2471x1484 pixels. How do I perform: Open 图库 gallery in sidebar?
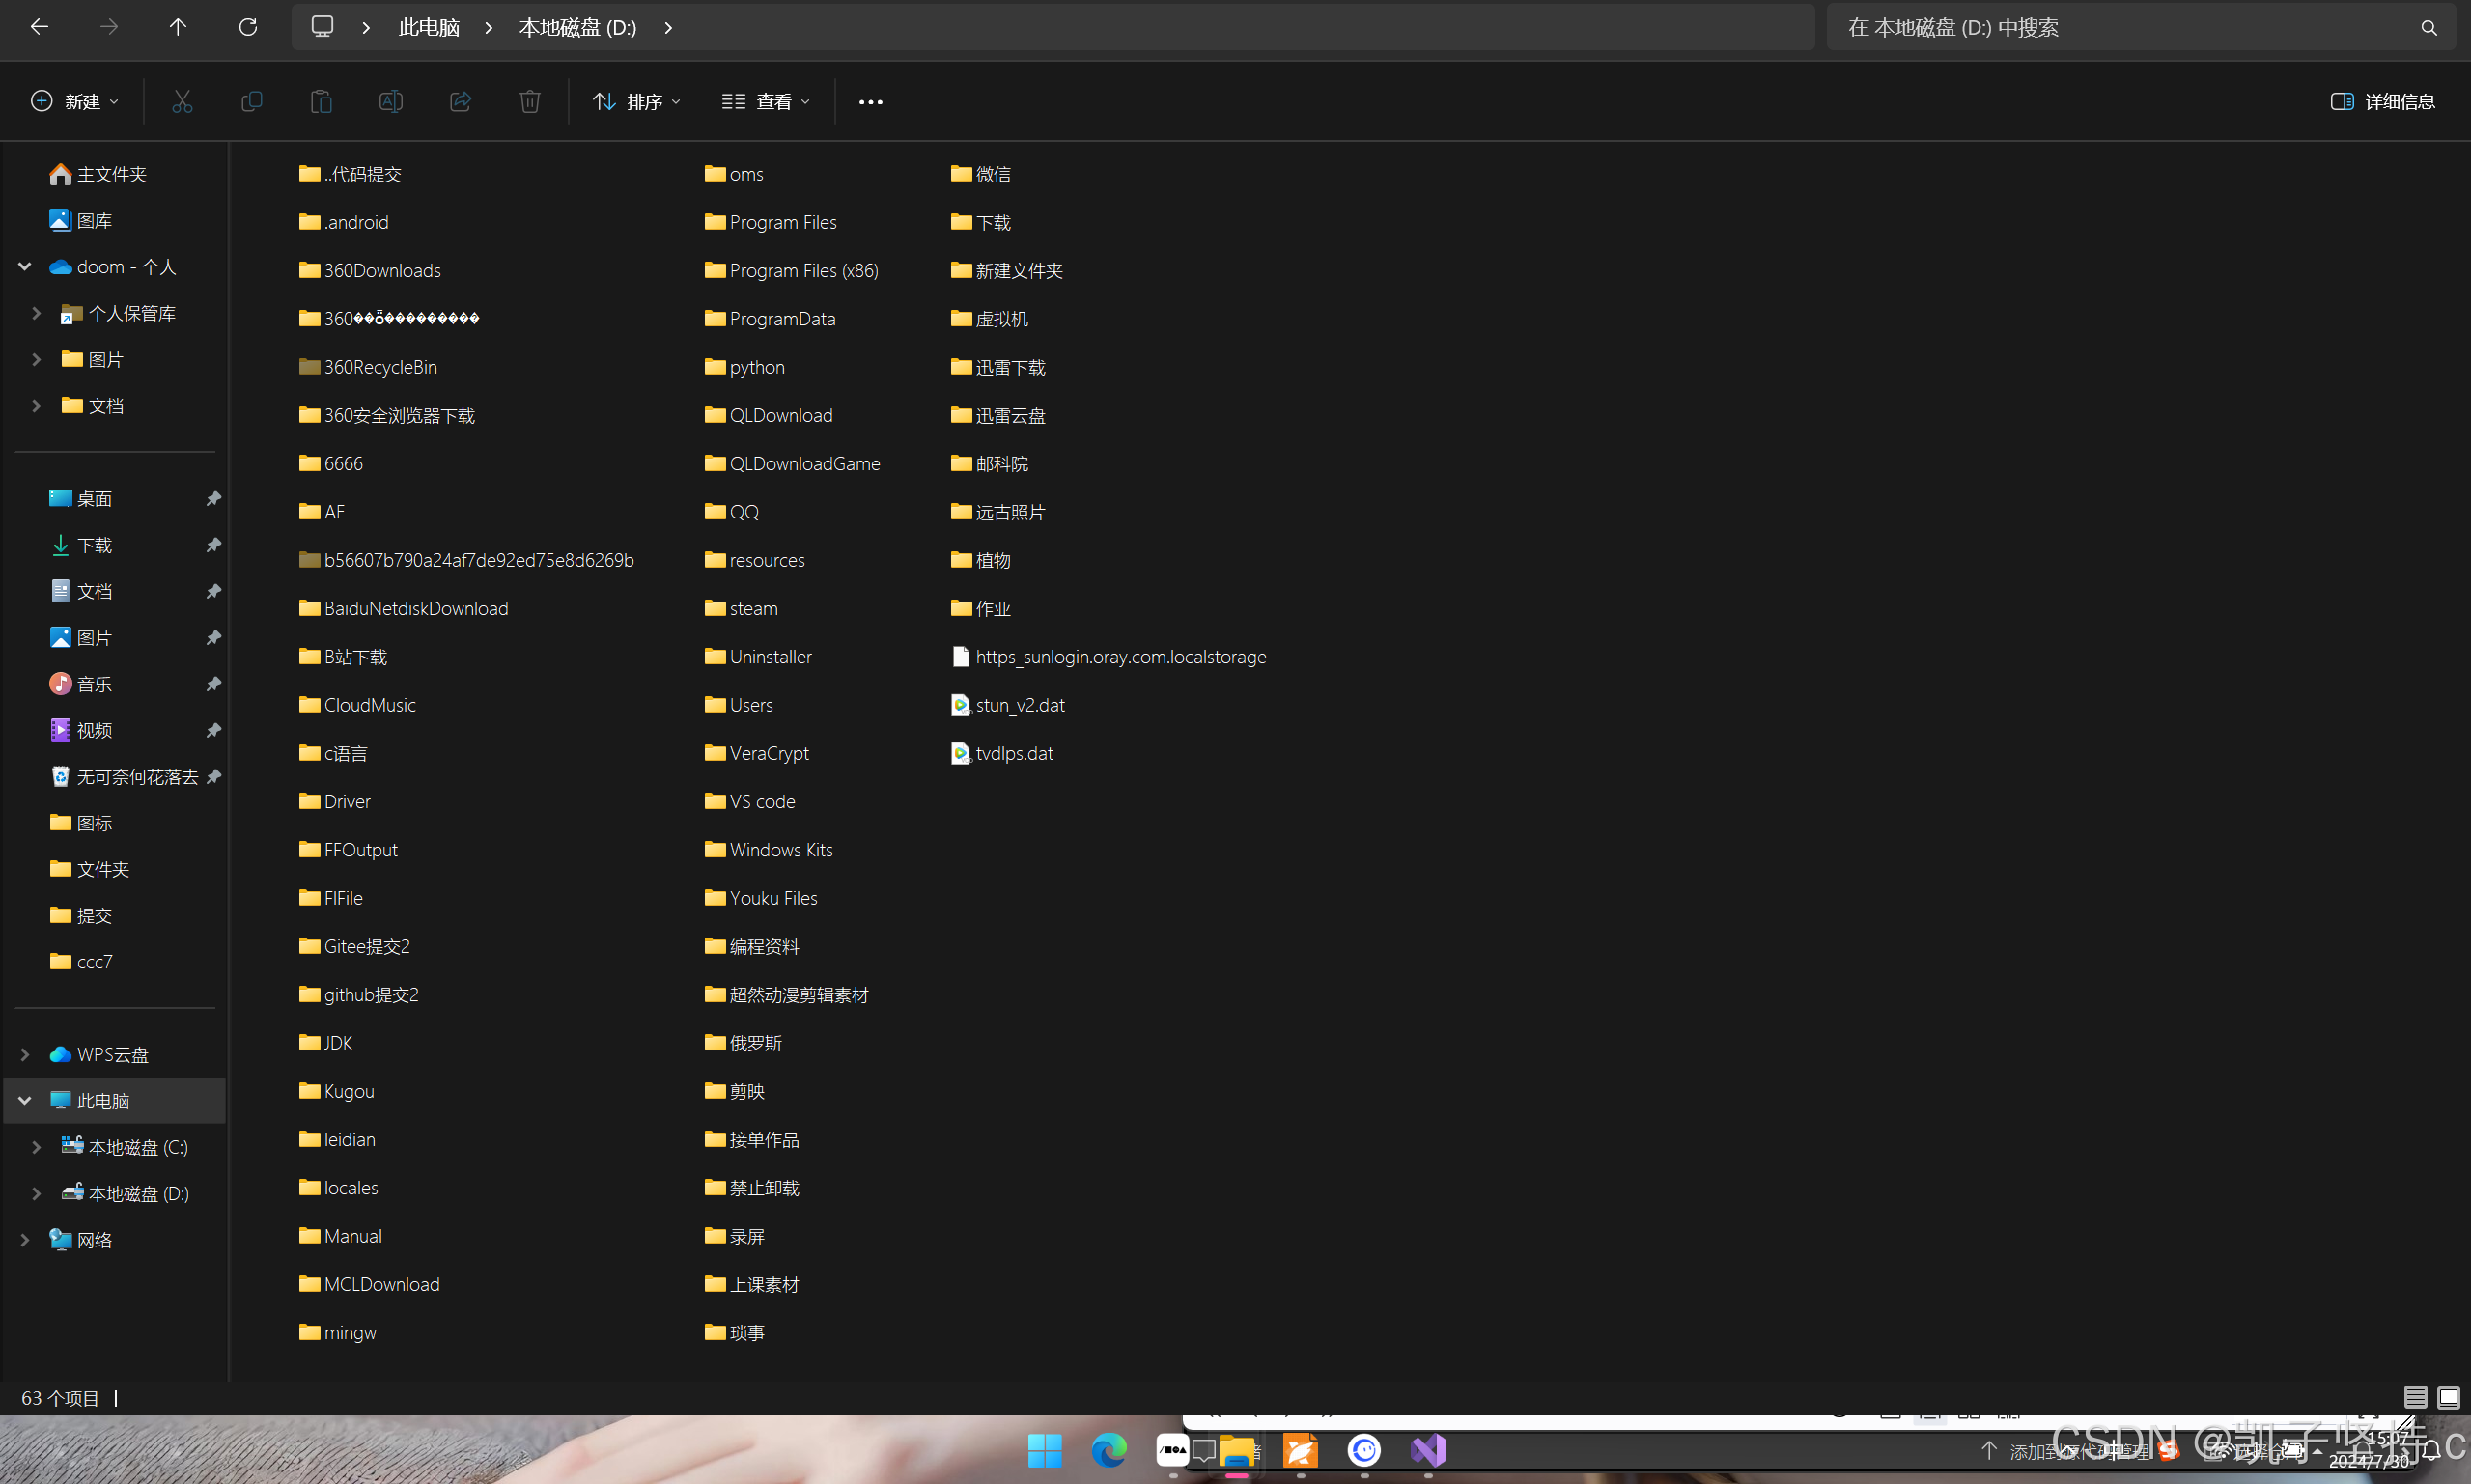coord(81,220)
